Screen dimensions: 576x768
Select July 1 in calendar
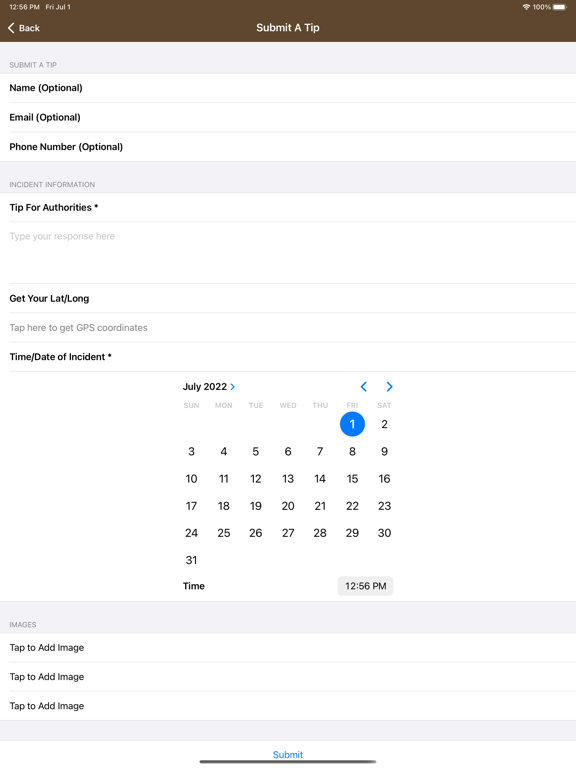tap(352, 424)
